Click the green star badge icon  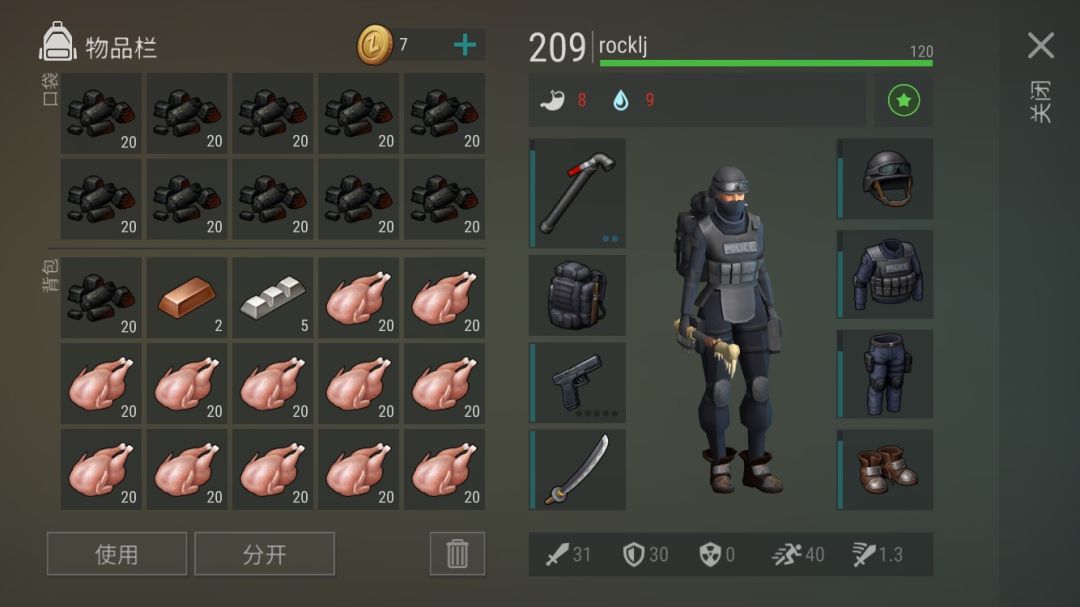[904, 101]
